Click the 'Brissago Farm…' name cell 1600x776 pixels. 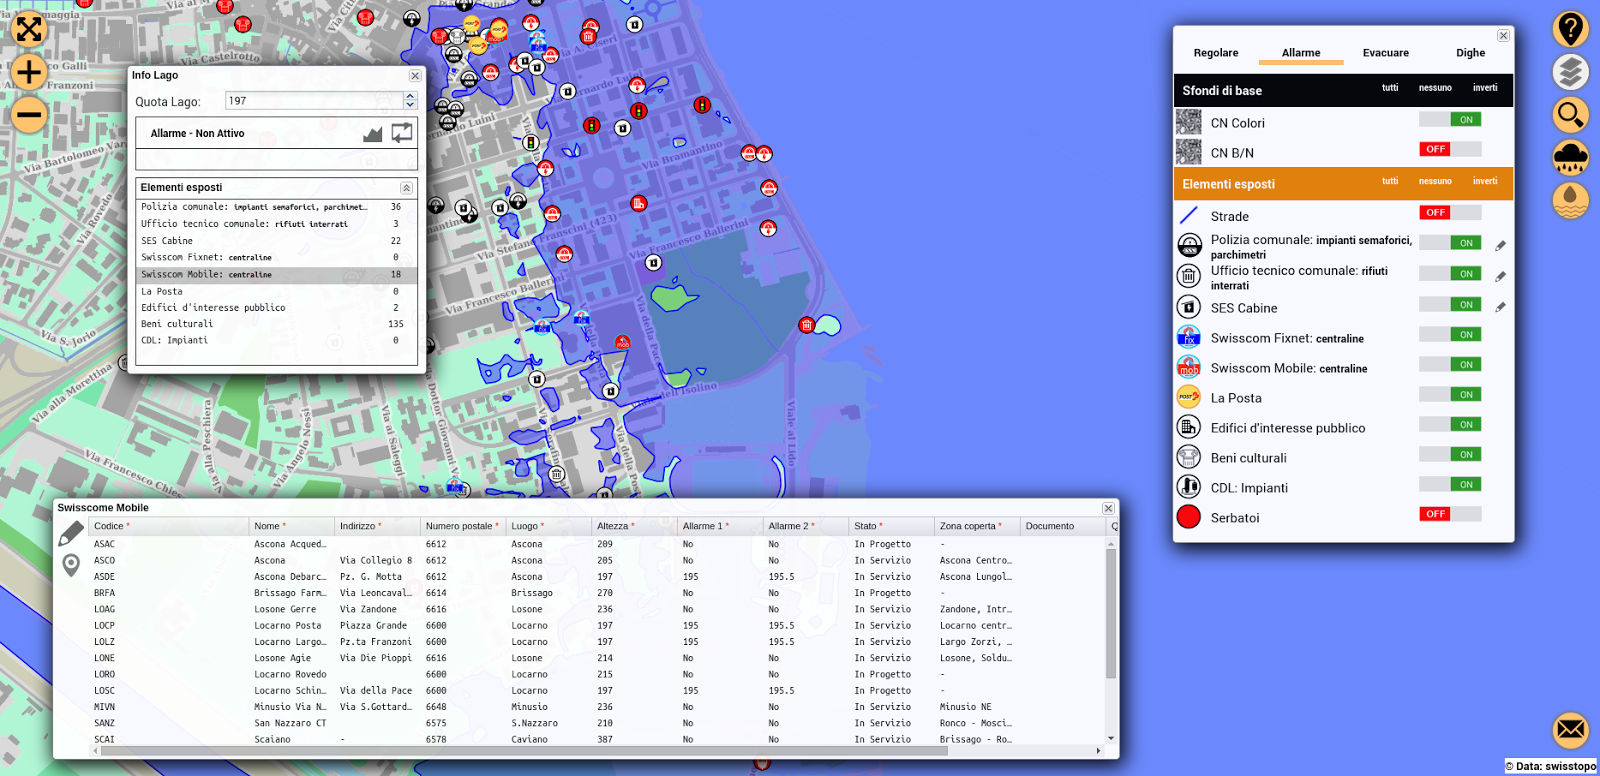(x=290, y=593)
